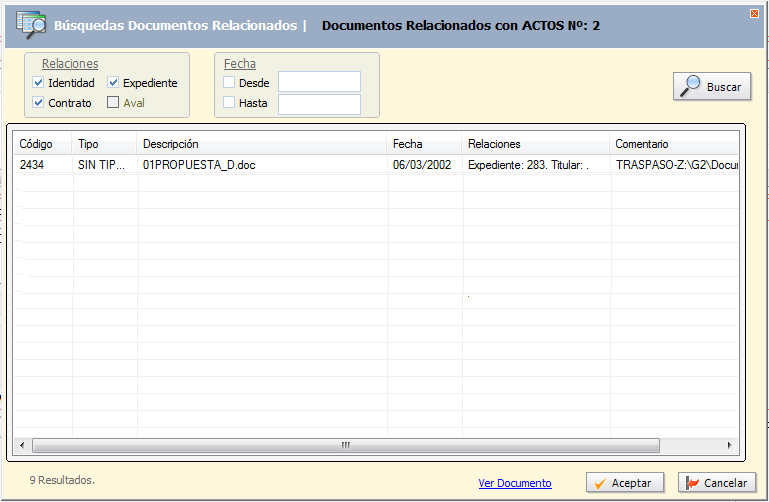Click the checkmark icon on Aceptar button
Image resolution: width=769 pixels, height=502 pixels.
[x=600, y=483]
